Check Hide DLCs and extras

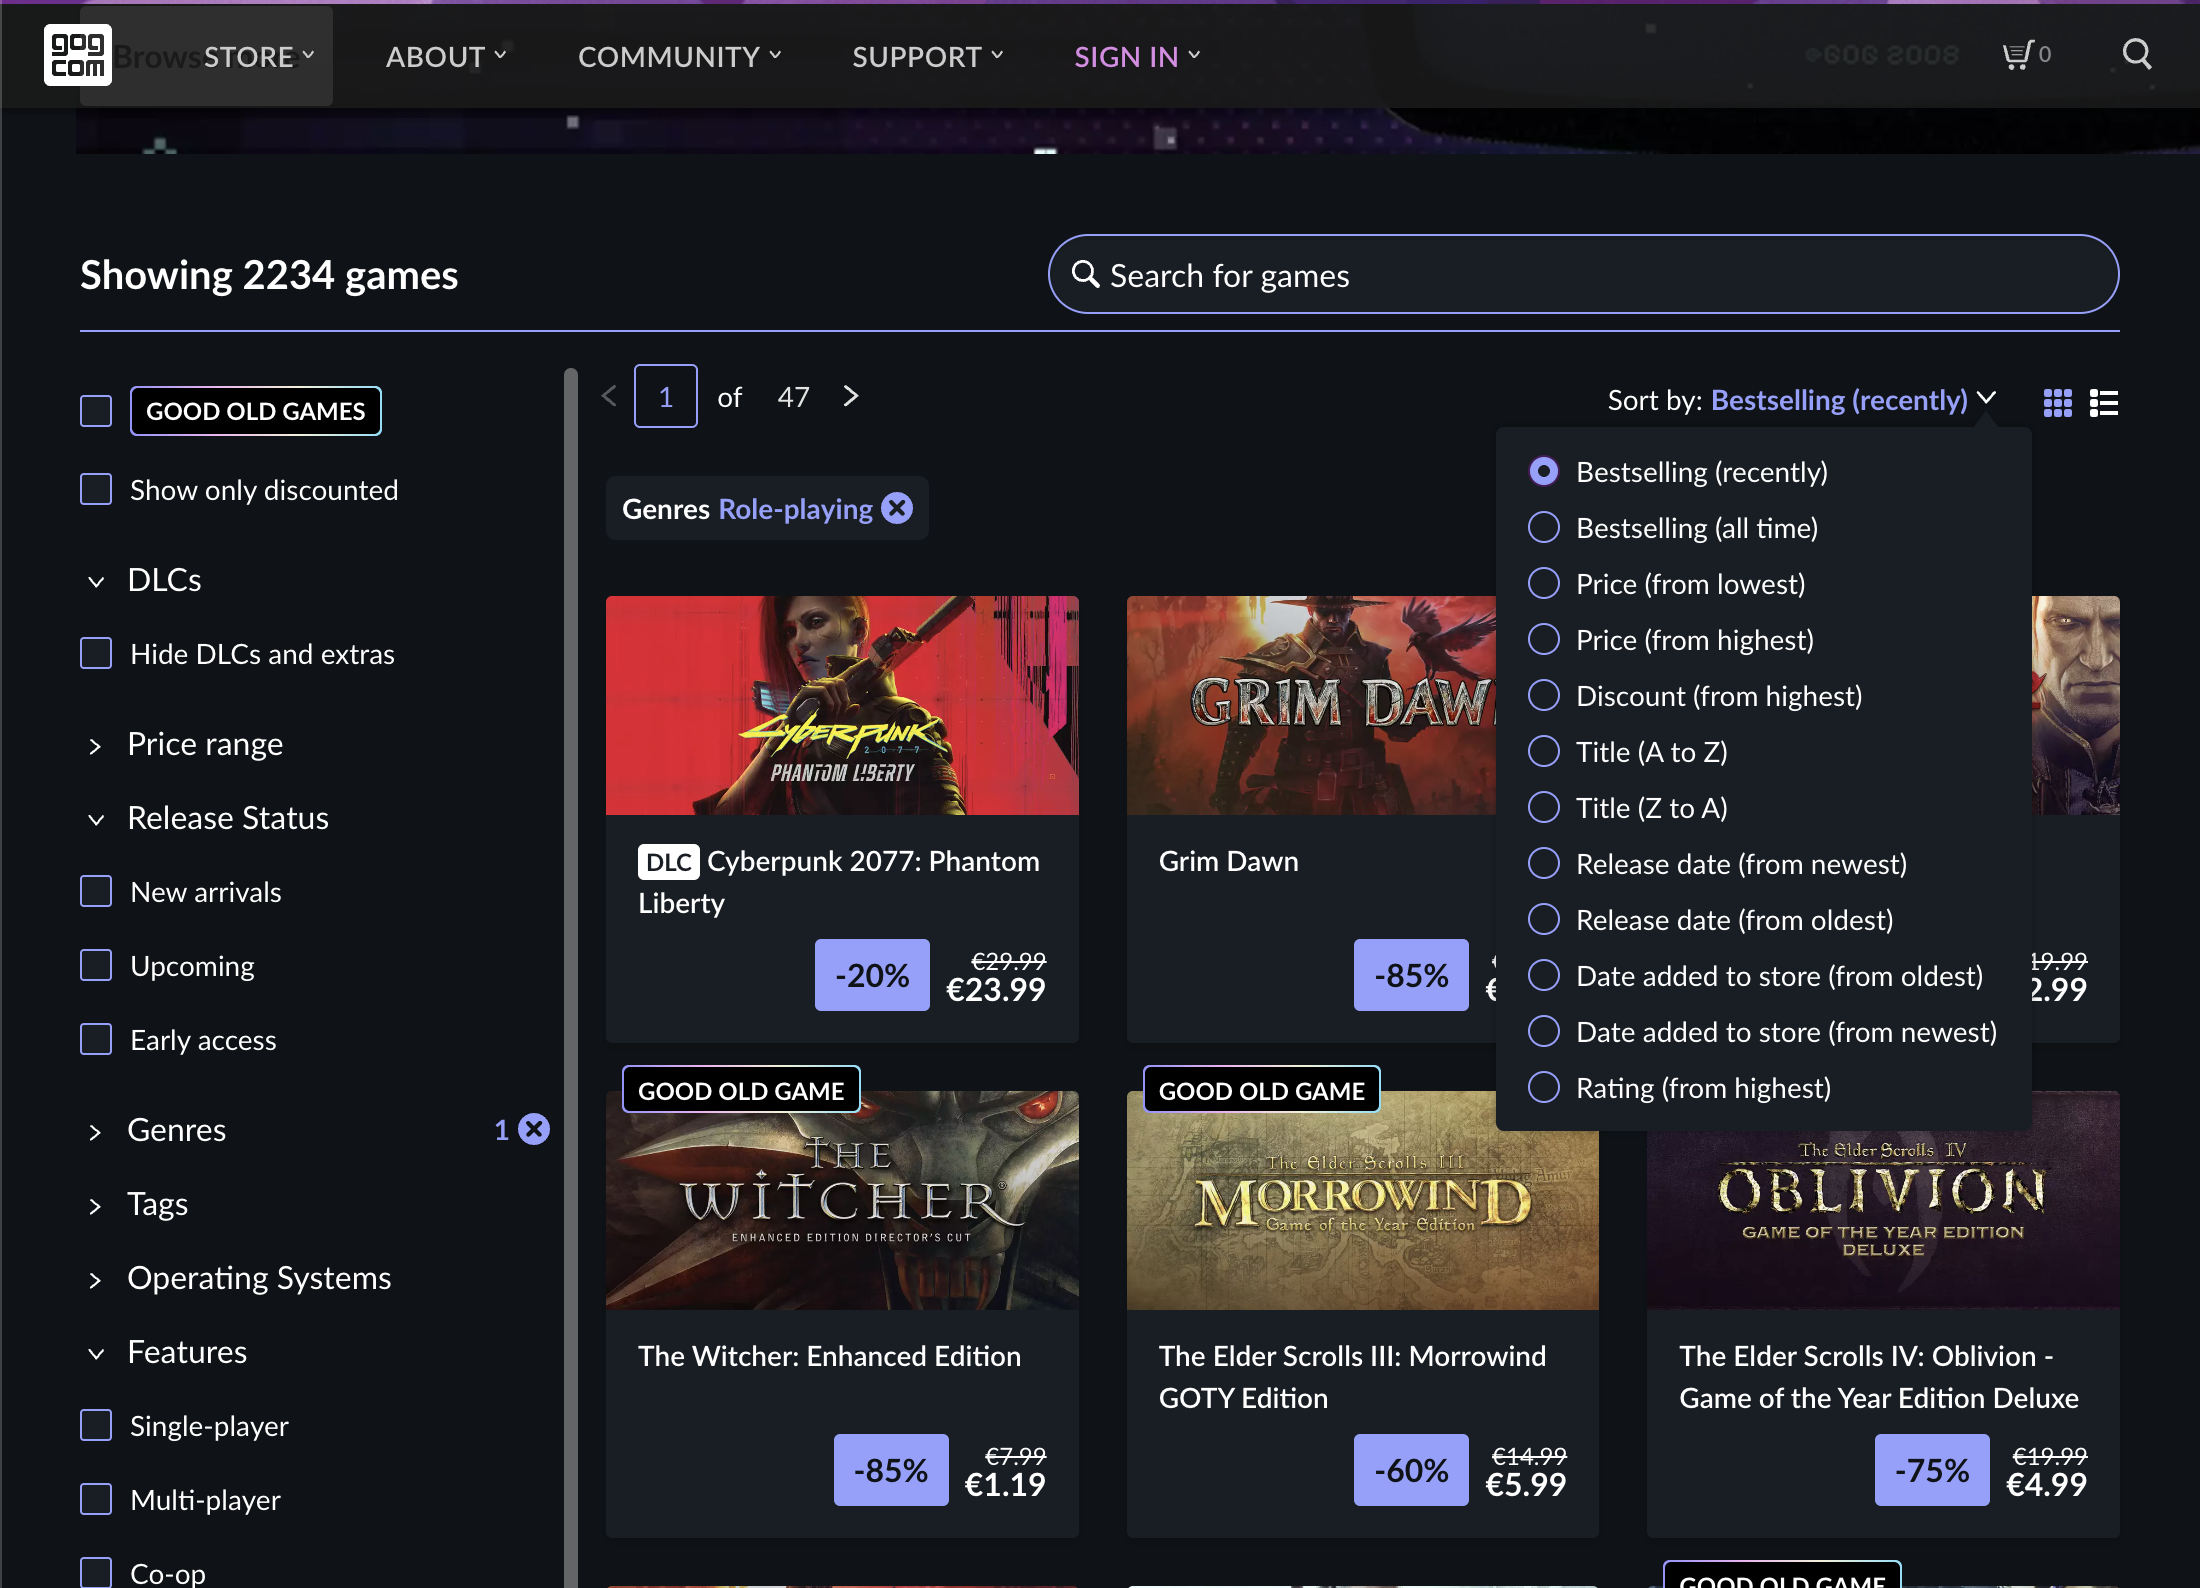click(x=95, y=653)
